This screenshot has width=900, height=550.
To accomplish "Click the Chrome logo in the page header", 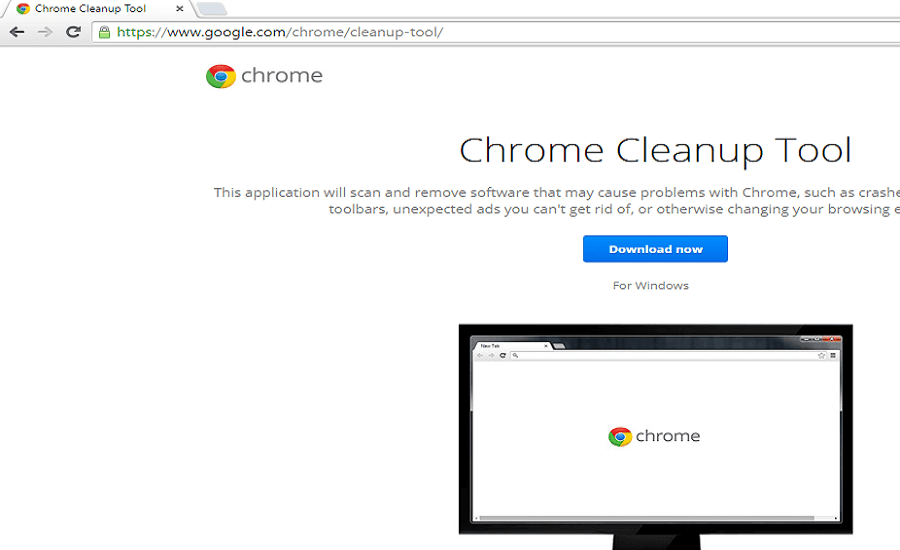I will coord(220,76).
